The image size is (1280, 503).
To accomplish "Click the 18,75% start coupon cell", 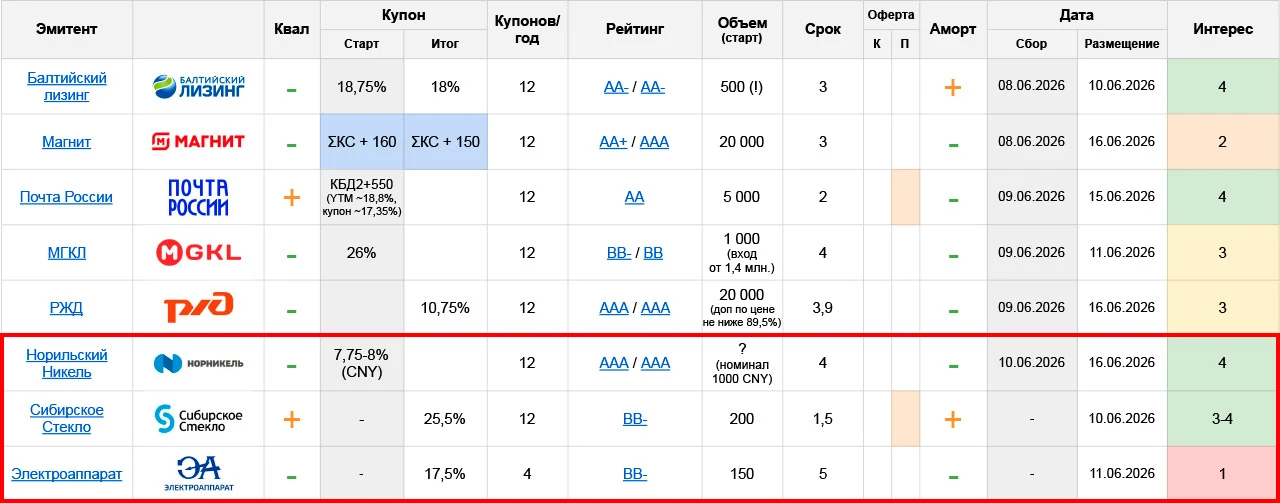I will click(x=361, y=87).
